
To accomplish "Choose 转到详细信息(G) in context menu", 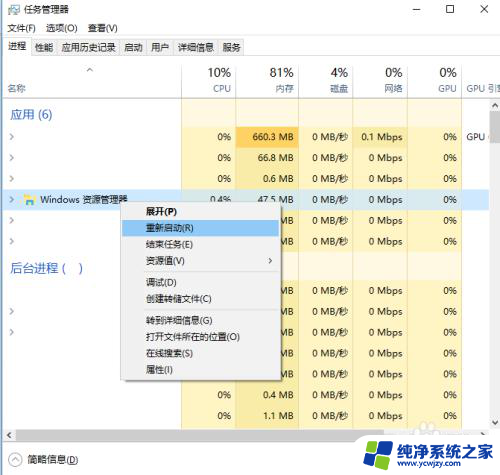I will tap(200, 321).
